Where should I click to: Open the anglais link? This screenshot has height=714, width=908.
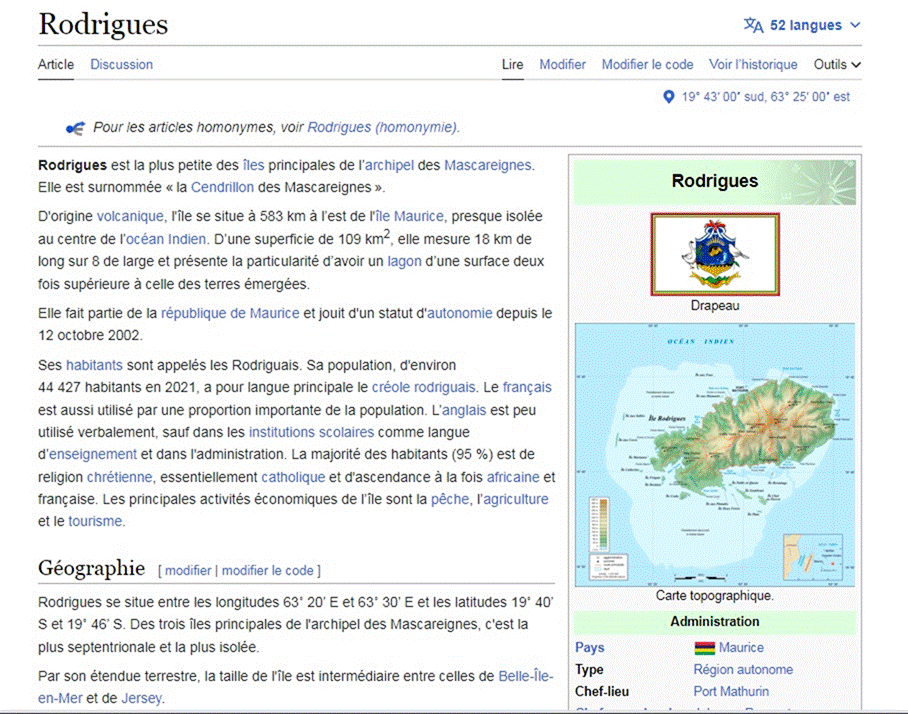point(464,411)
